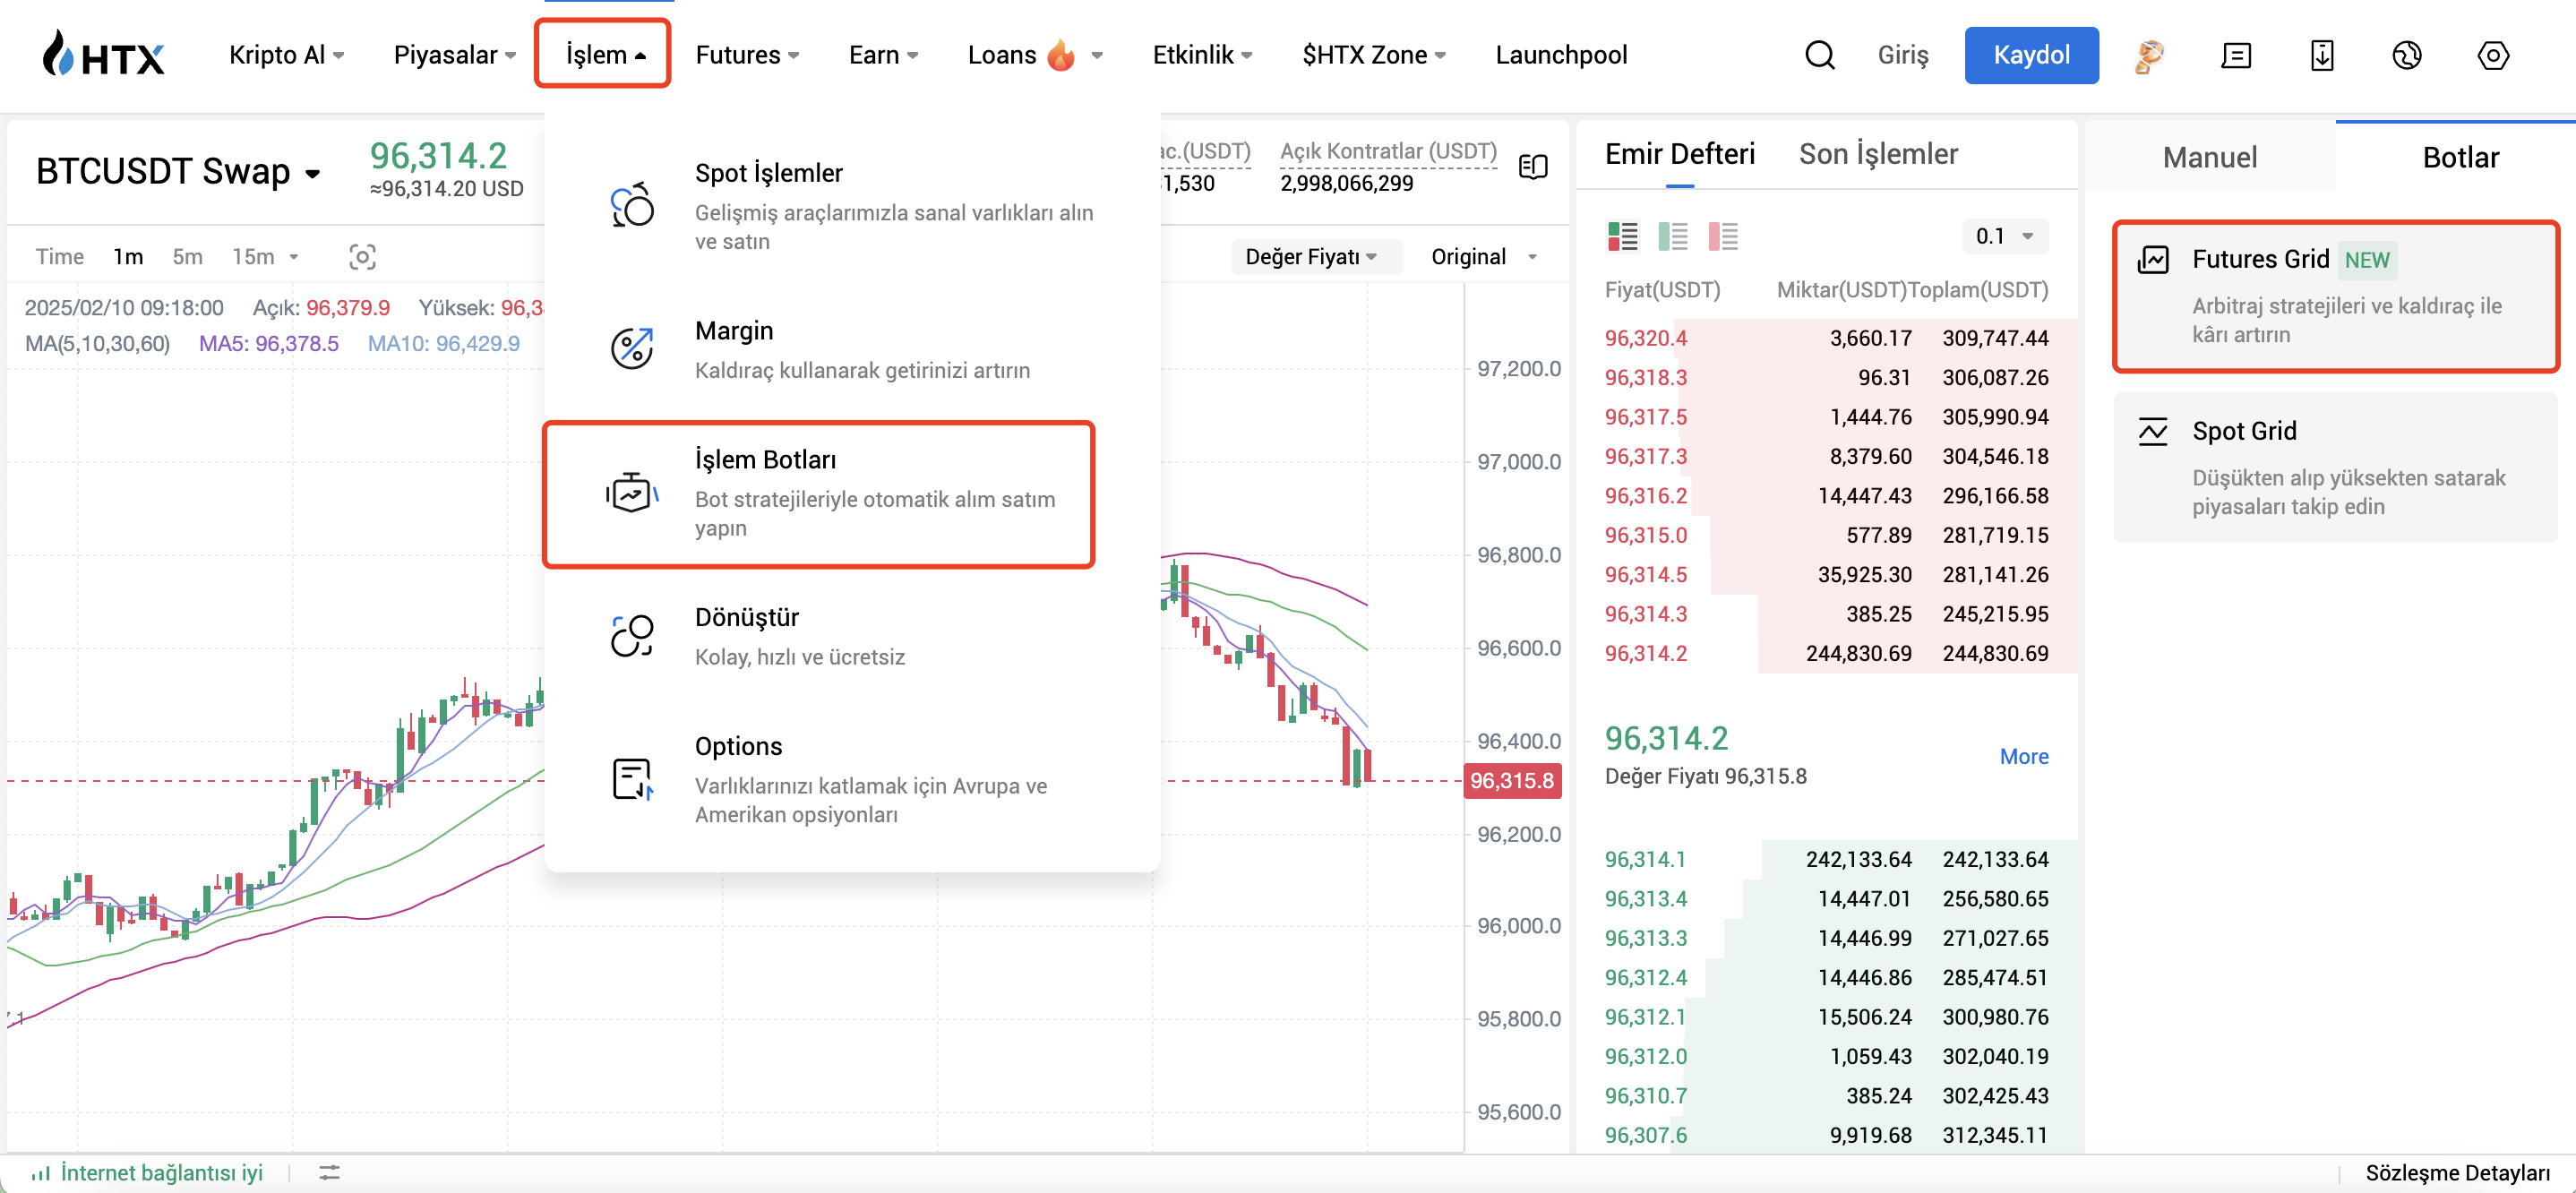Viewport: 2576px width, 1193px height.
Task: Select the 15m timeframe
Action: [x=253, y=257]
